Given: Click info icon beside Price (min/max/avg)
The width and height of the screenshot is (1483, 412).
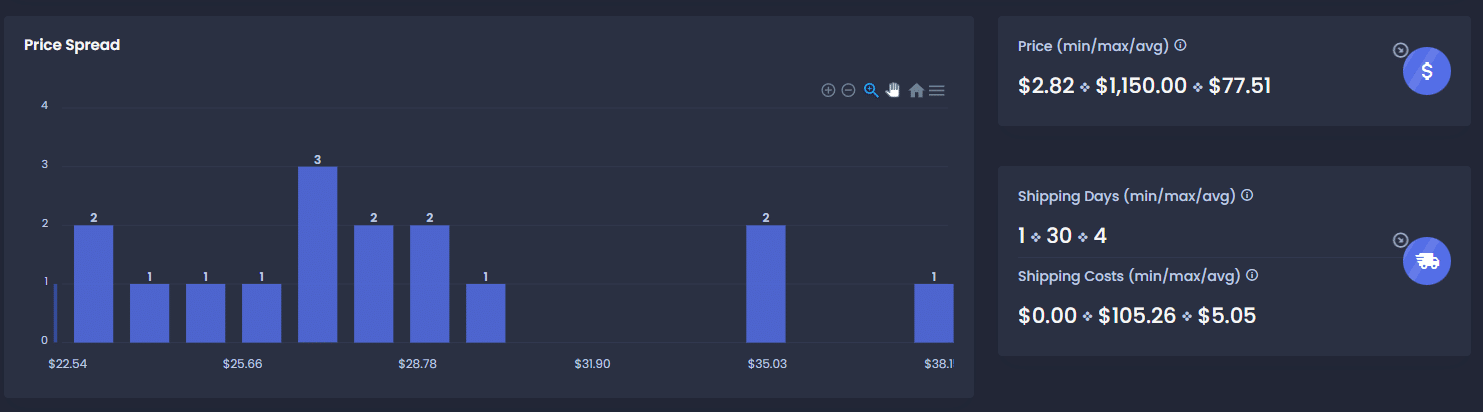Looking at the screenshot, I should pyautogui.click(x=1181, y=46).
